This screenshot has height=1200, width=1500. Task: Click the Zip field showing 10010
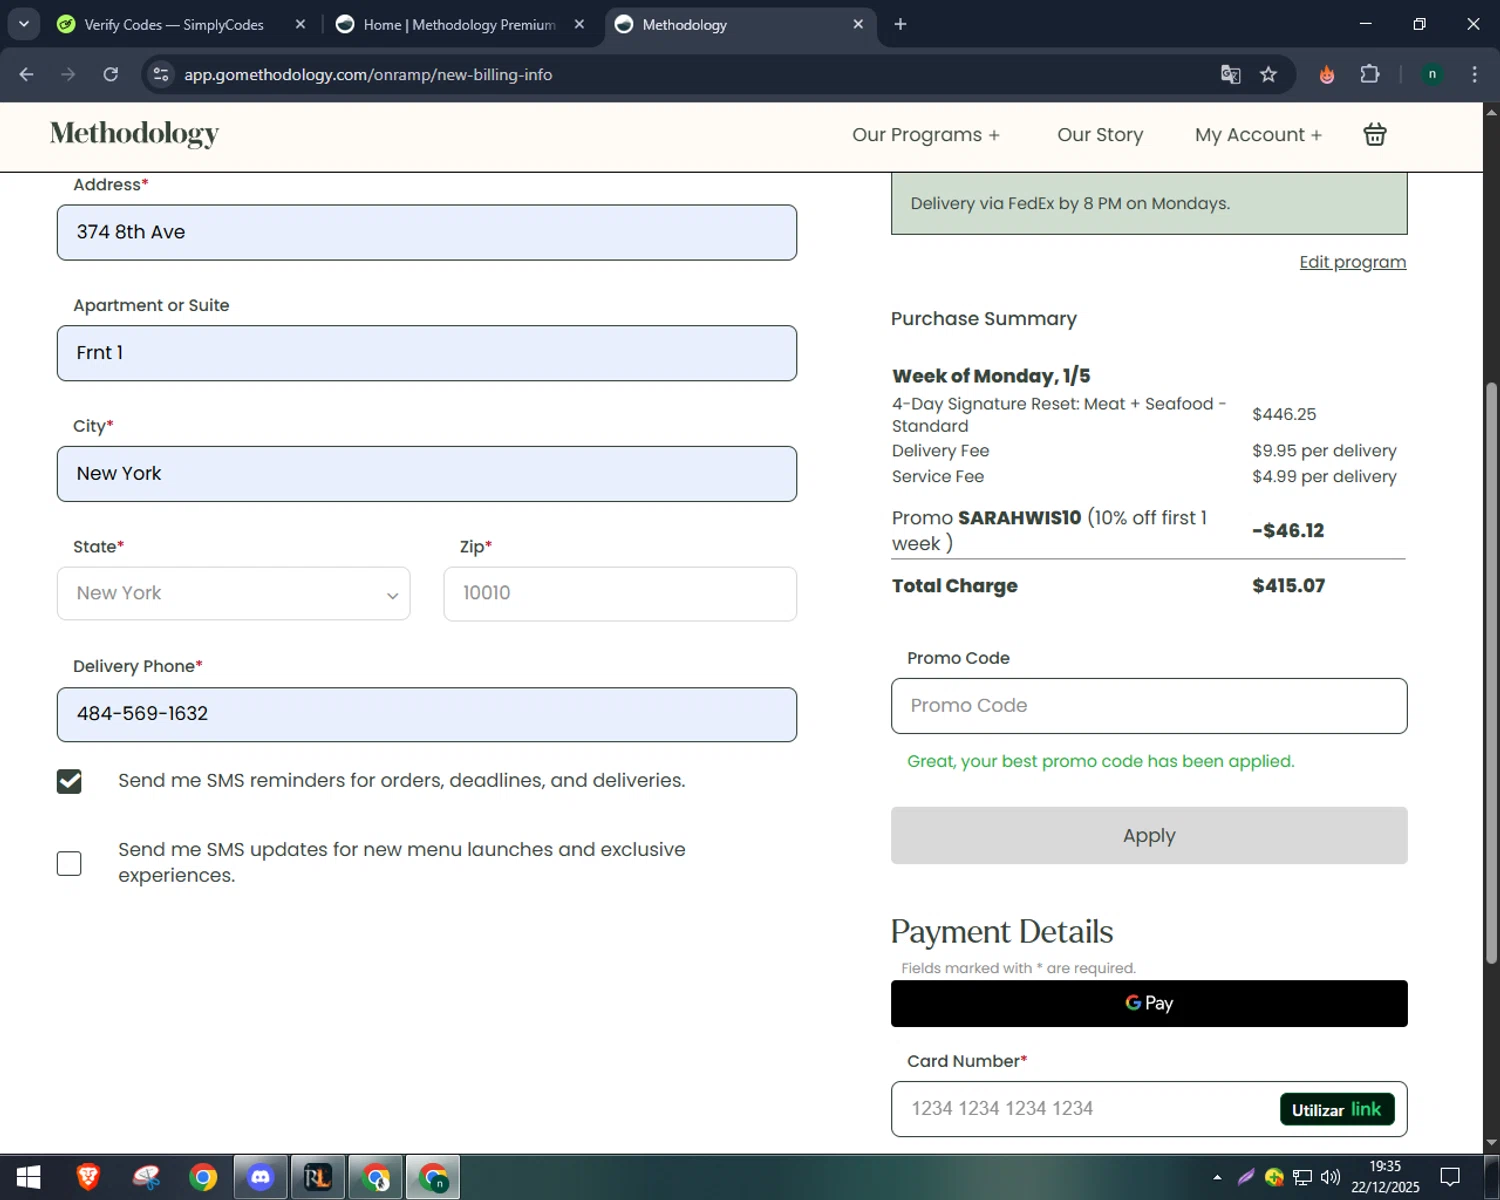pos(620,593)
